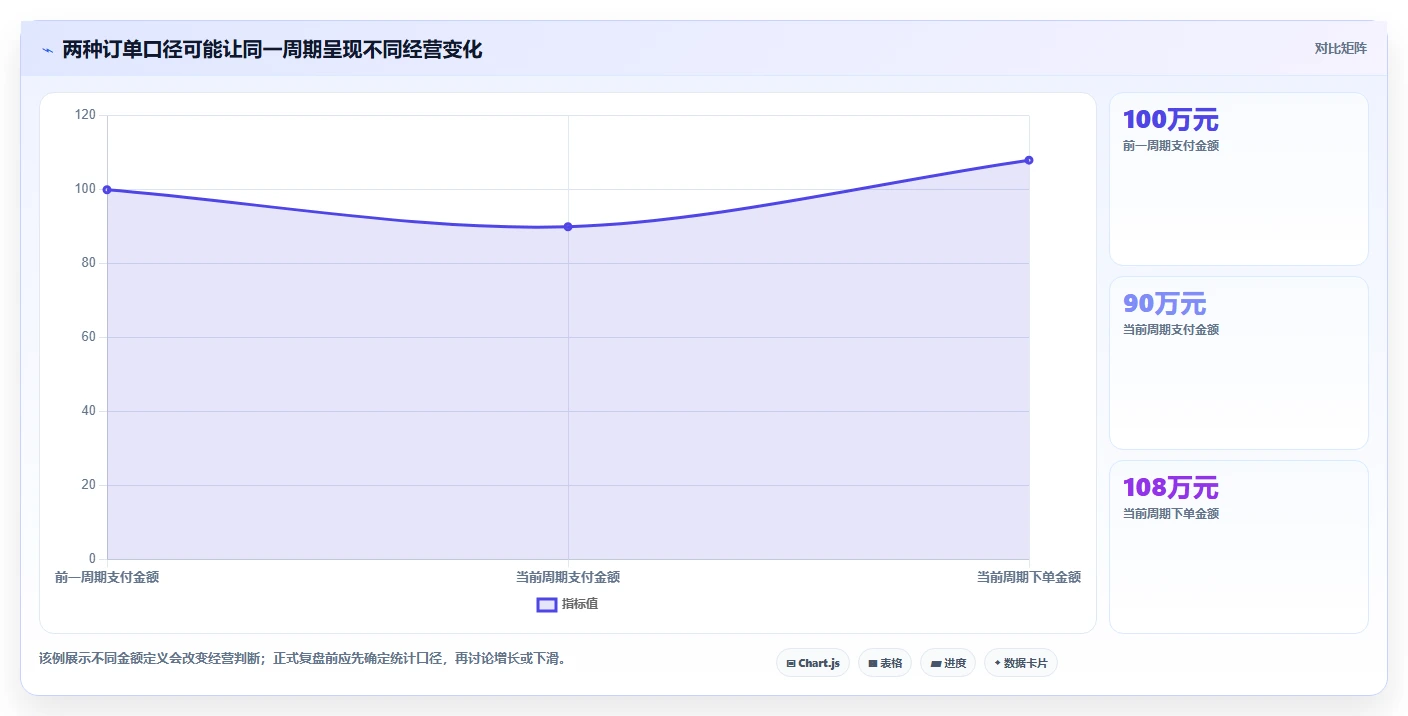Click the 90万元 value
The width and height of the screenshot is (1408, 716).
point(1165,304)
